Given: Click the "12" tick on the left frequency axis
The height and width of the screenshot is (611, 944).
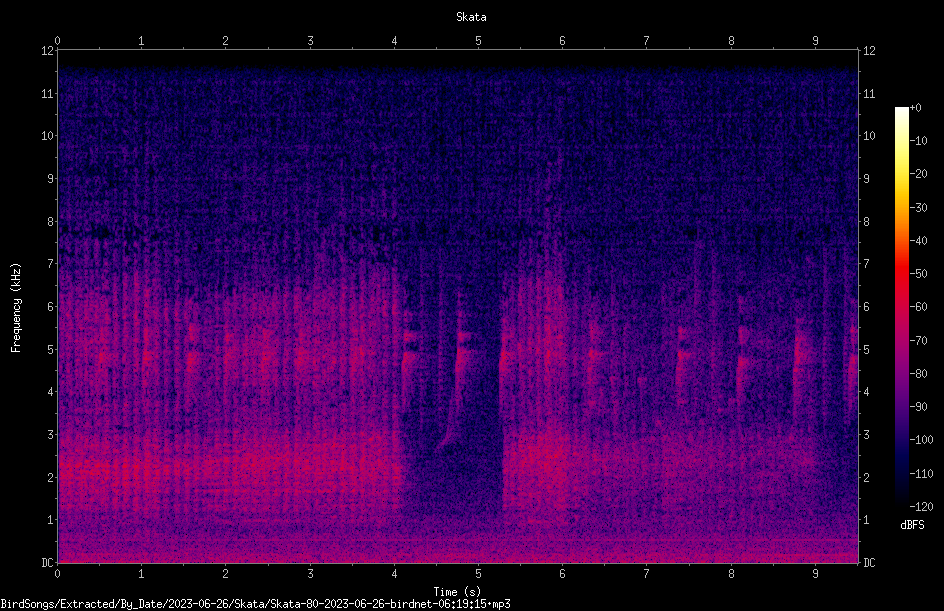Looking at the screenshot, I should click(48, 51).
